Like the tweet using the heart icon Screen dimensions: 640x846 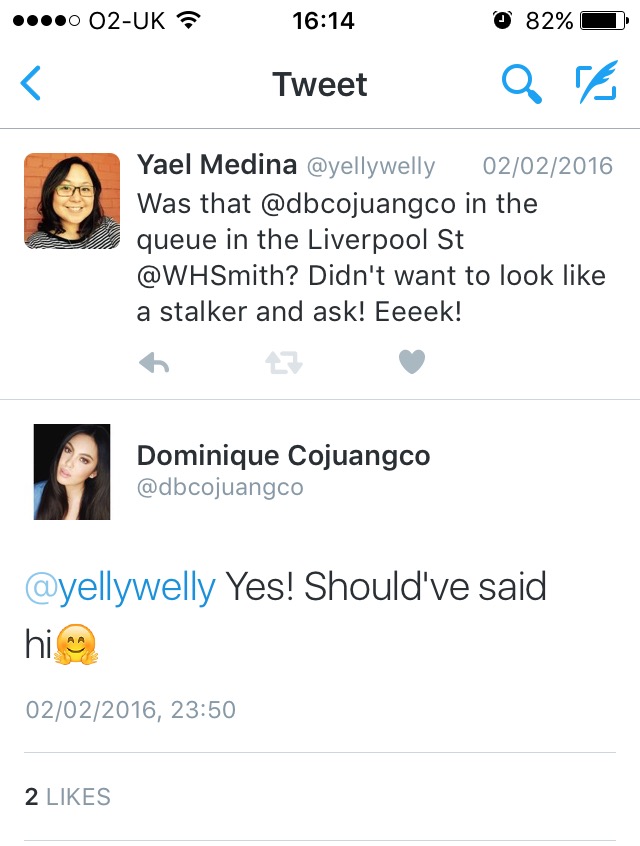[x=412, y=361]
